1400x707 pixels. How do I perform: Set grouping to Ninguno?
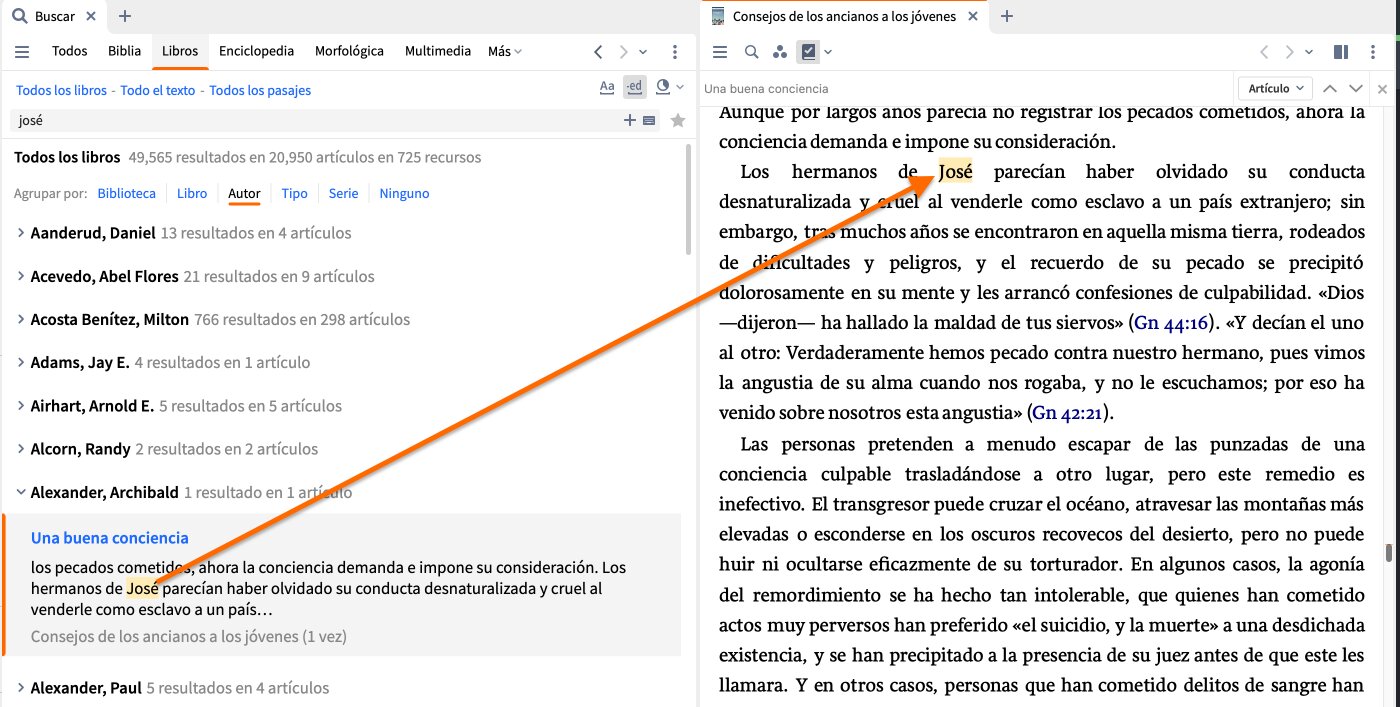(x=404, y=193)
